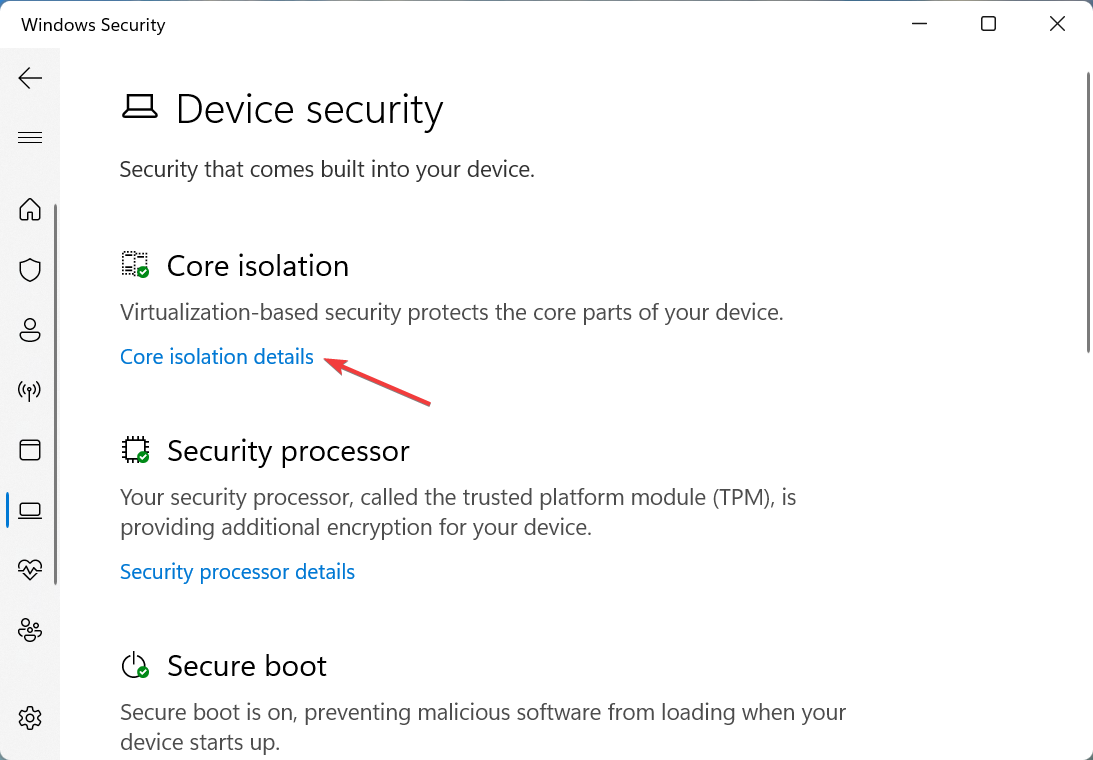The height and width of the screenshot is (760, 1093).
Task: Open Firewall & network protection icon
Action: (30, 390)
